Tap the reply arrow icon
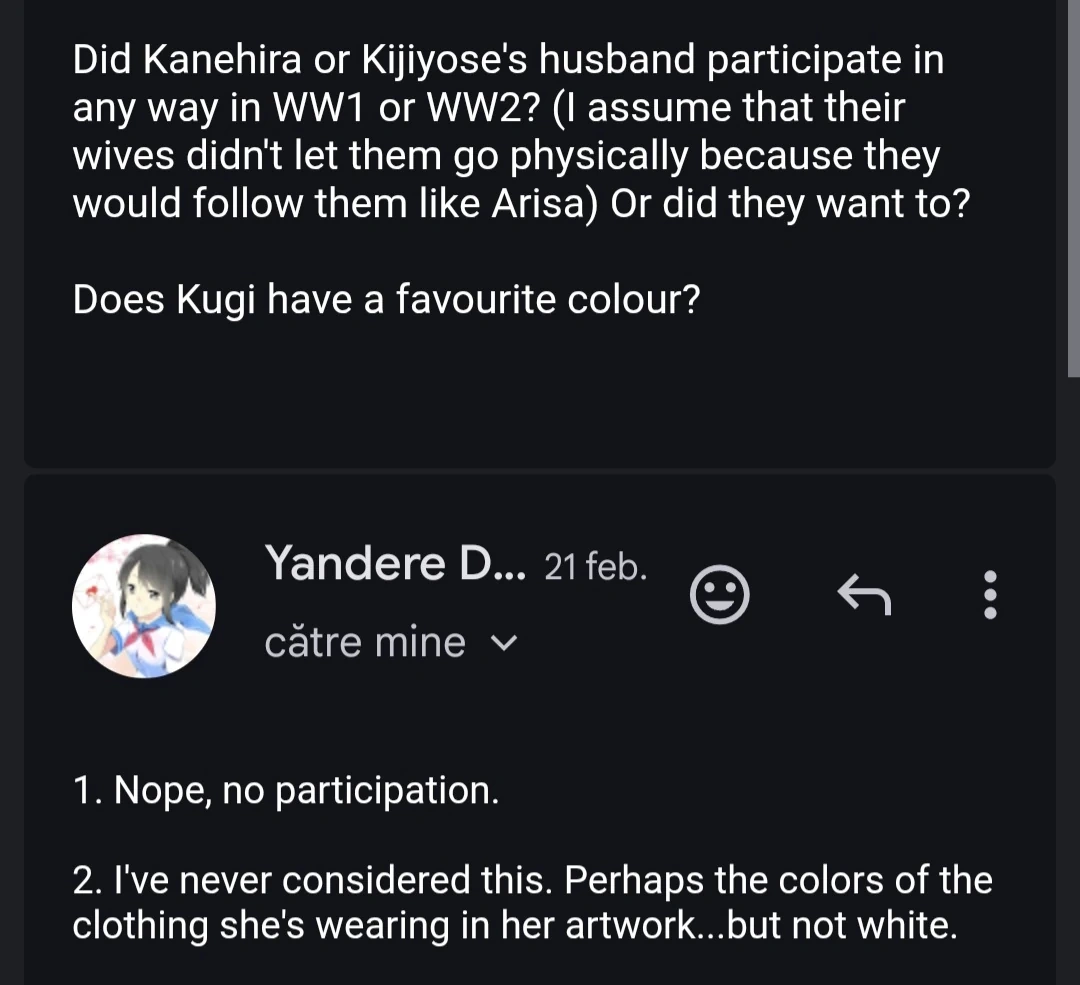 tap(863, 597)
